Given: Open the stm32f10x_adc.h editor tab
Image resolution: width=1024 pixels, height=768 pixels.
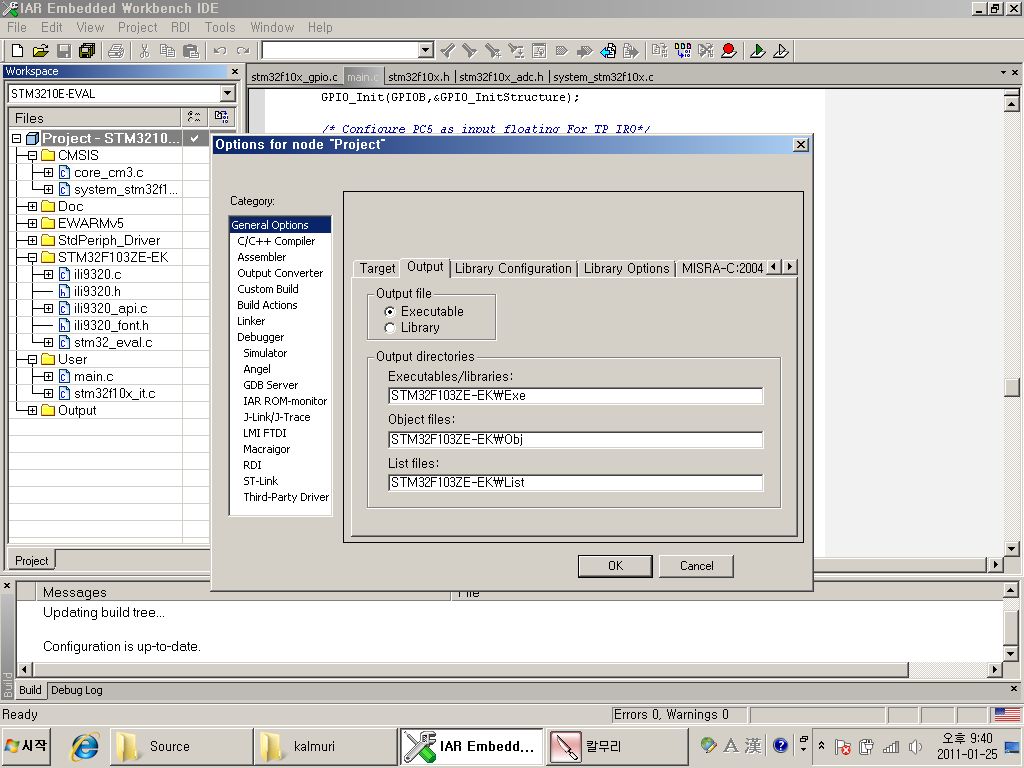Looking at the screenshot, I should (x=501, y=77).
